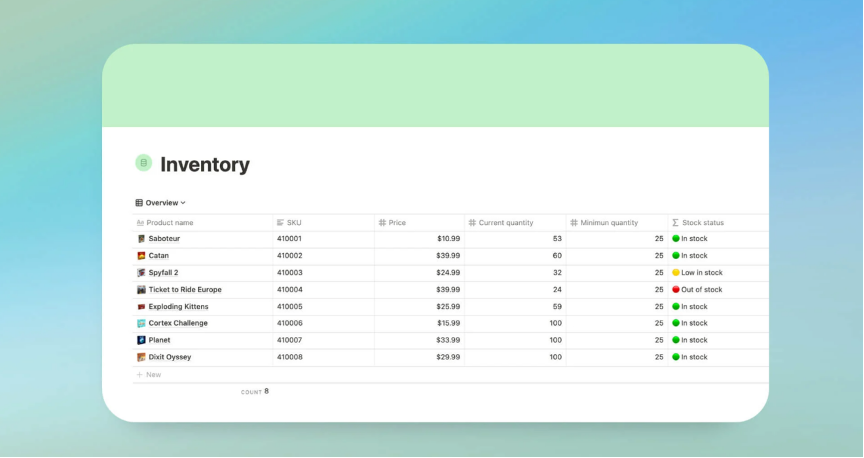The image size is (864, 458).
Task: Click the yellow Low in stock indicator
Action: click(x=676, y=273)
